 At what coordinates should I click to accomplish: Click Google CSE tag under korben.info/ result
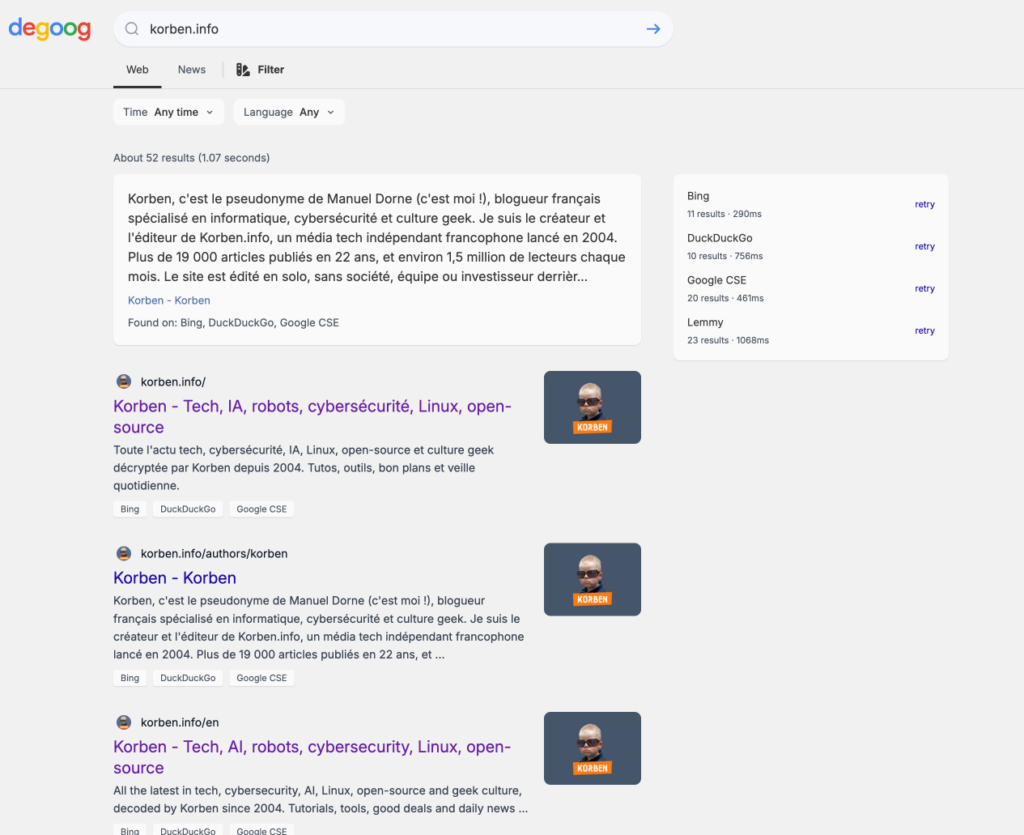click(x=262, y=509)
